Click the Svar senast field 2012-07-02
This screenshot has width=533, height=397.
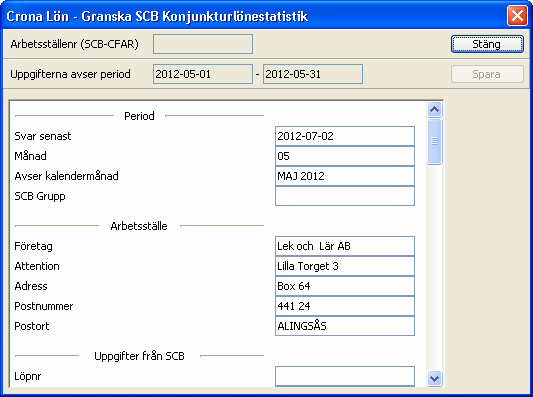pos(345,136)
